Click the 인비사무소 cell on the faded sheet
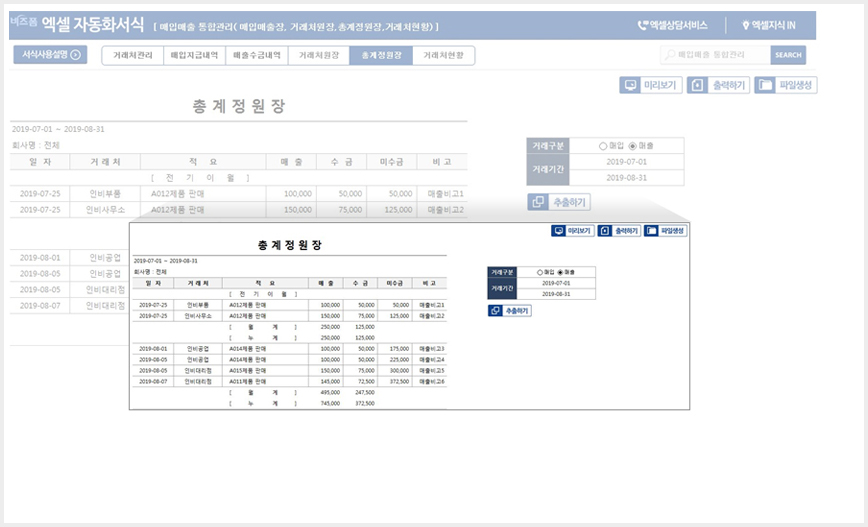Viewport: 868px width, 527px height. (105, 210)
